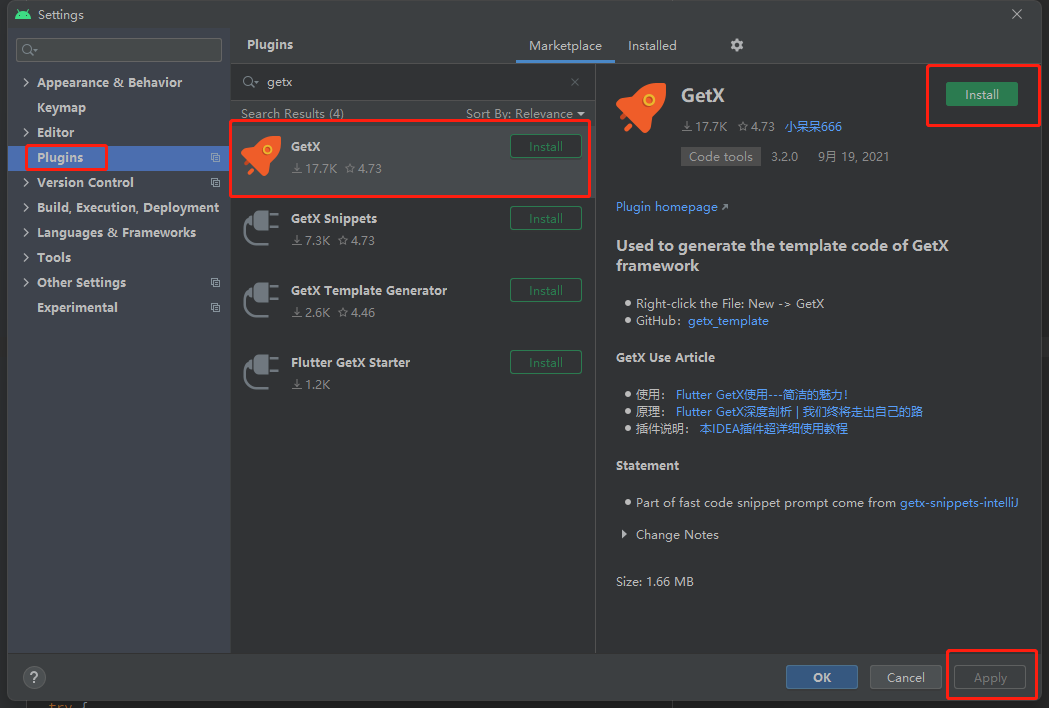Focus the settings search field
The height and width of the screenshot is (708, 1049).
coord(119,50)
